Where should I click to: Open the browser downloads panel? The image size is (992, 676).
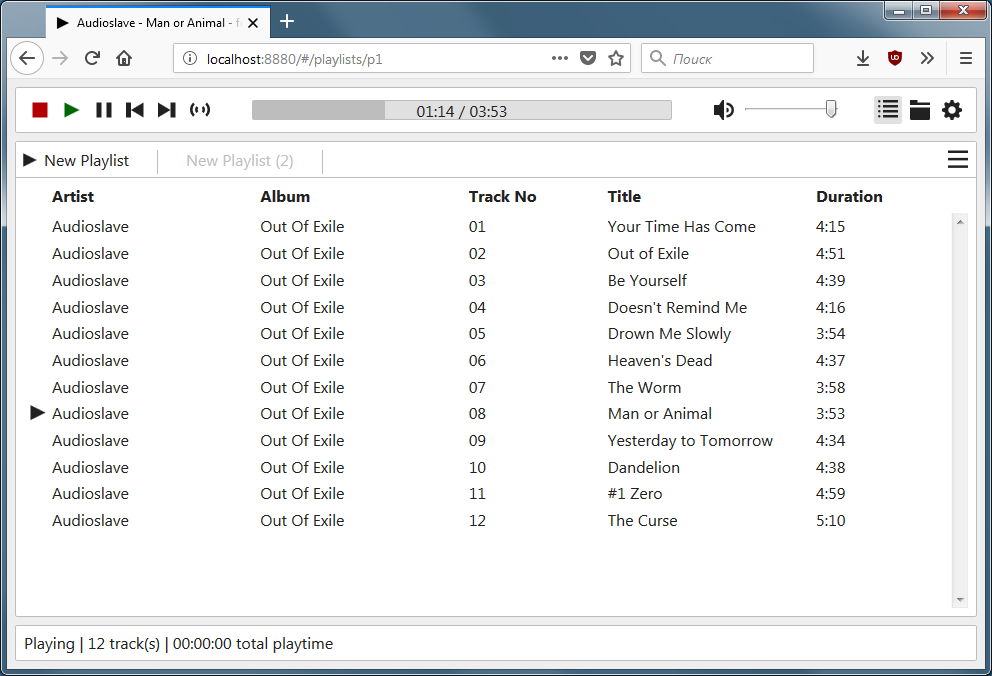click(862, 58)
